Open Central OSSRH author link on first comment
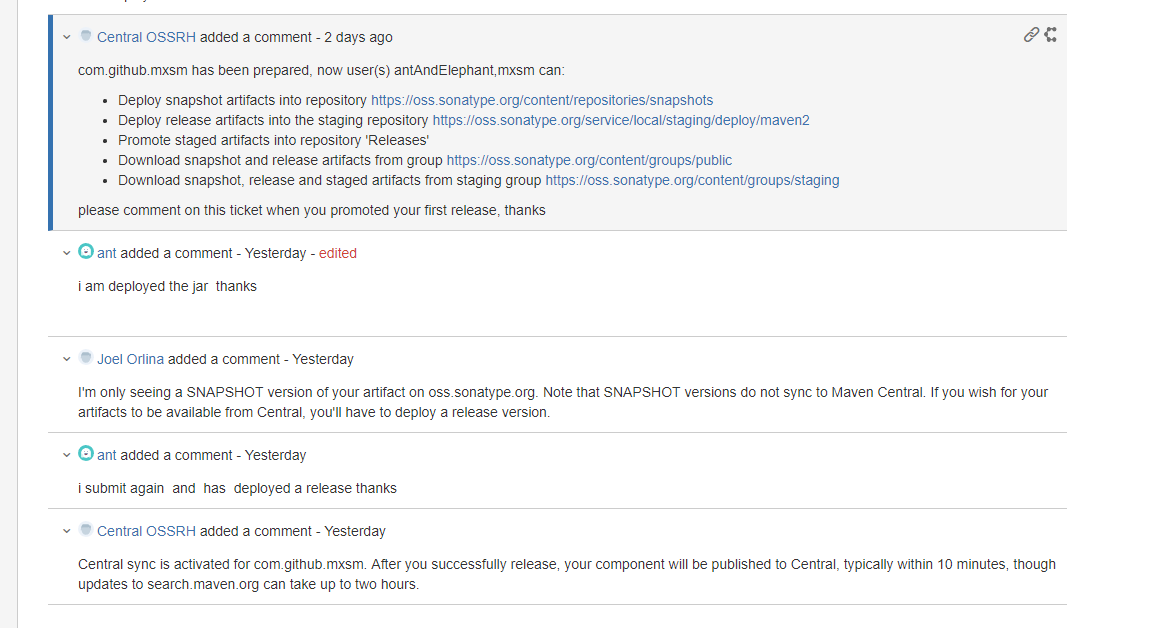The height and width of the screenshot is (628, 1170). [x=146, y=37]
